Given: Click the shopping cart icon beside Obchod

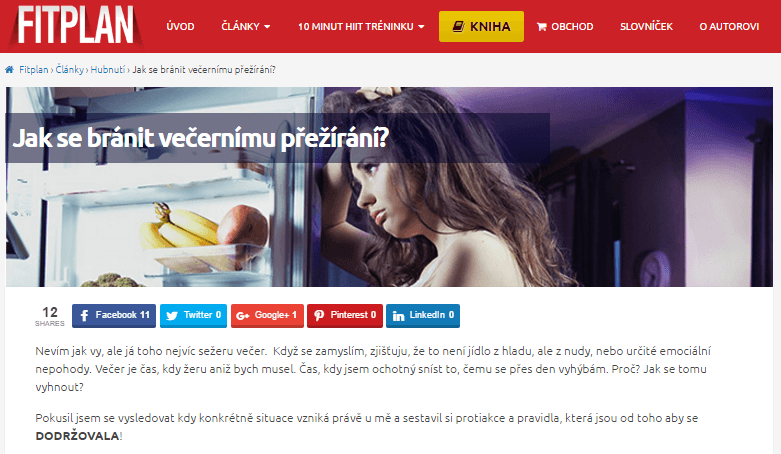Looking at the screenshot, I should click(541, 26).
